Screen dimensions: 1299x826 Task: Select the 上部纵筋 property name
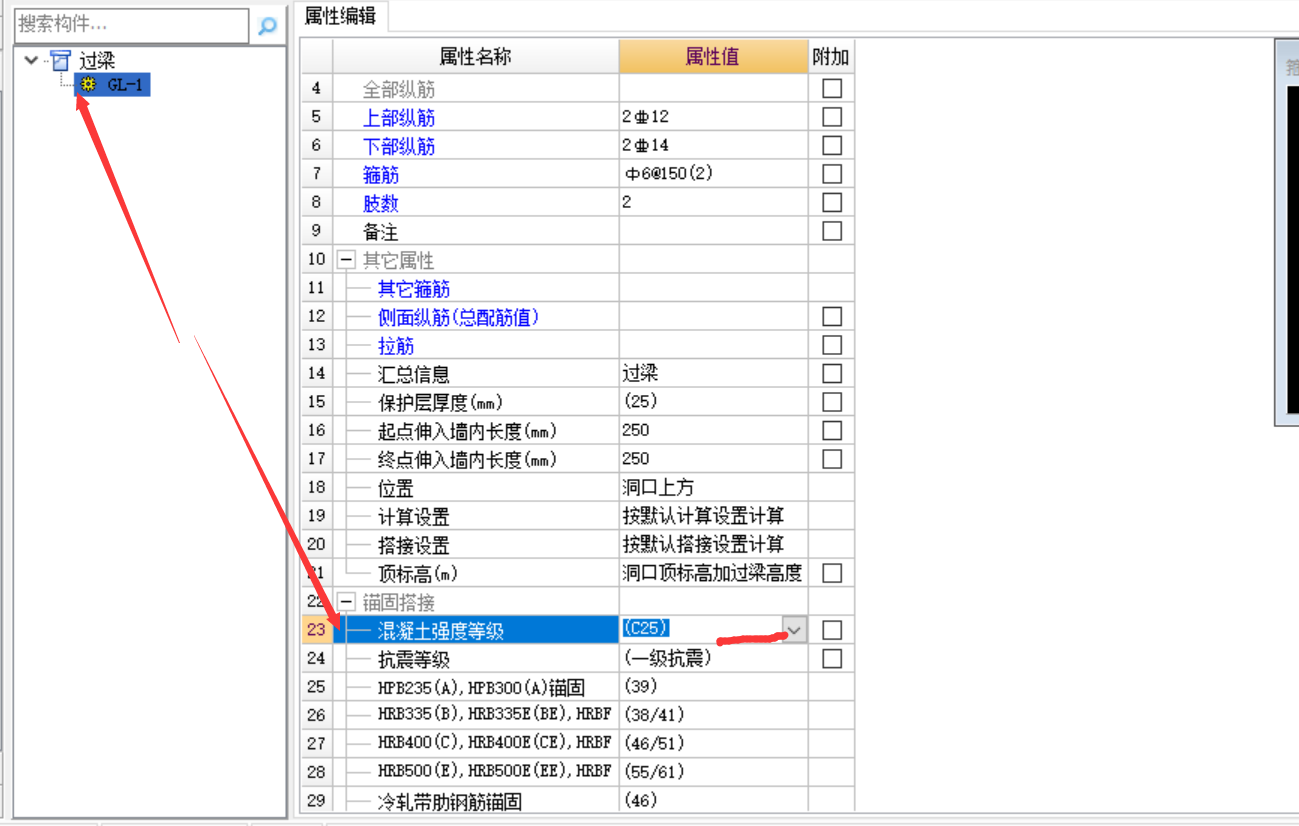(399, 118)
